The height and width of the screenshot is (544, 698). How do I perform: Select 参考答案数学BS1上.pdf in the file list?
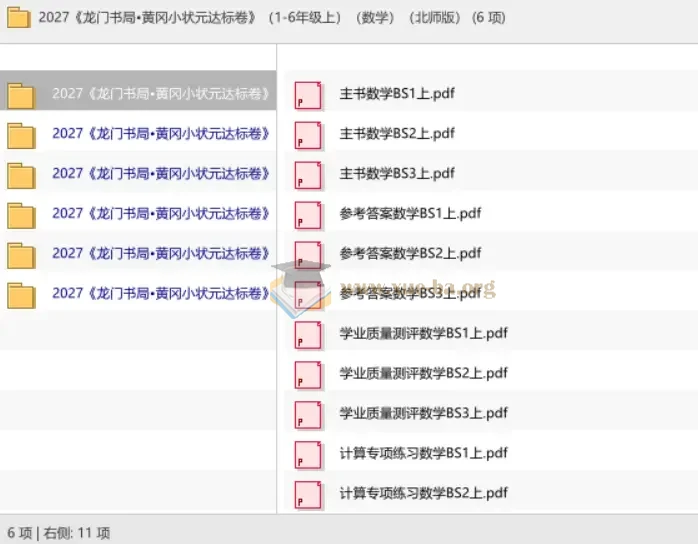tap(410, 213)
